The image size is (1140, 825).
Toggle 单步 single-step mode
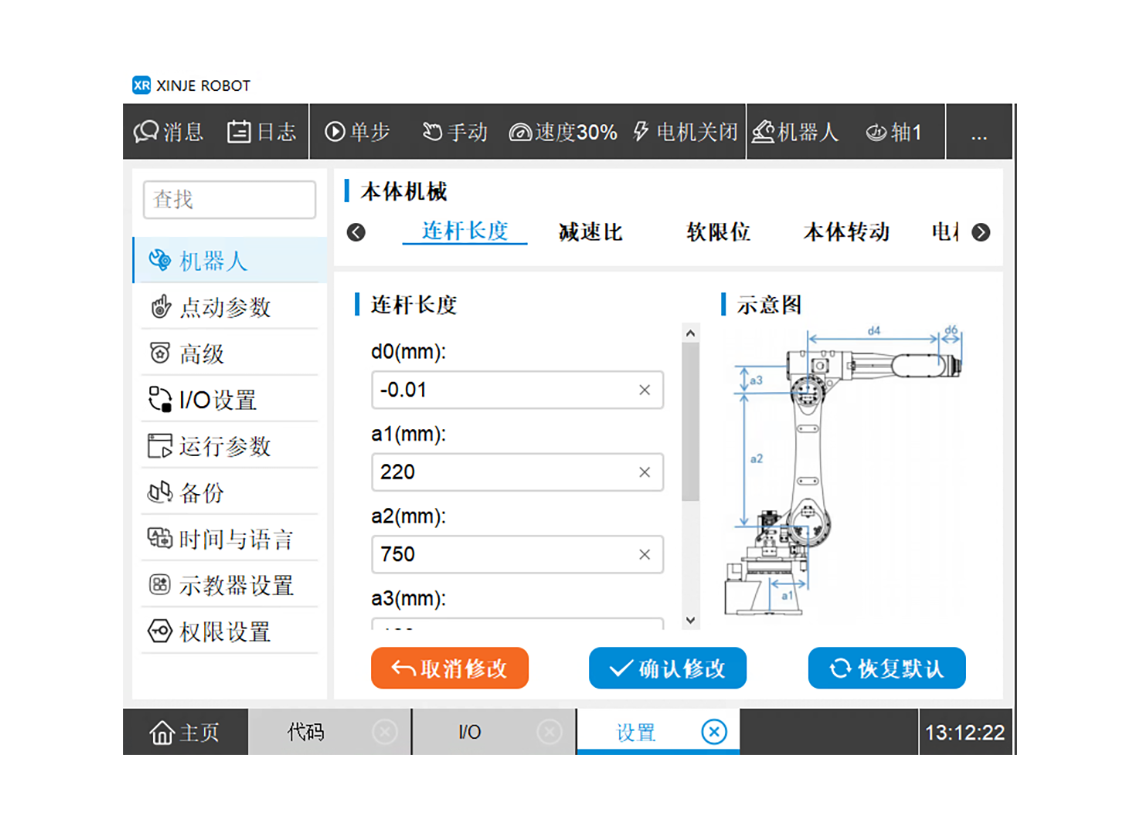pos(357,131)
